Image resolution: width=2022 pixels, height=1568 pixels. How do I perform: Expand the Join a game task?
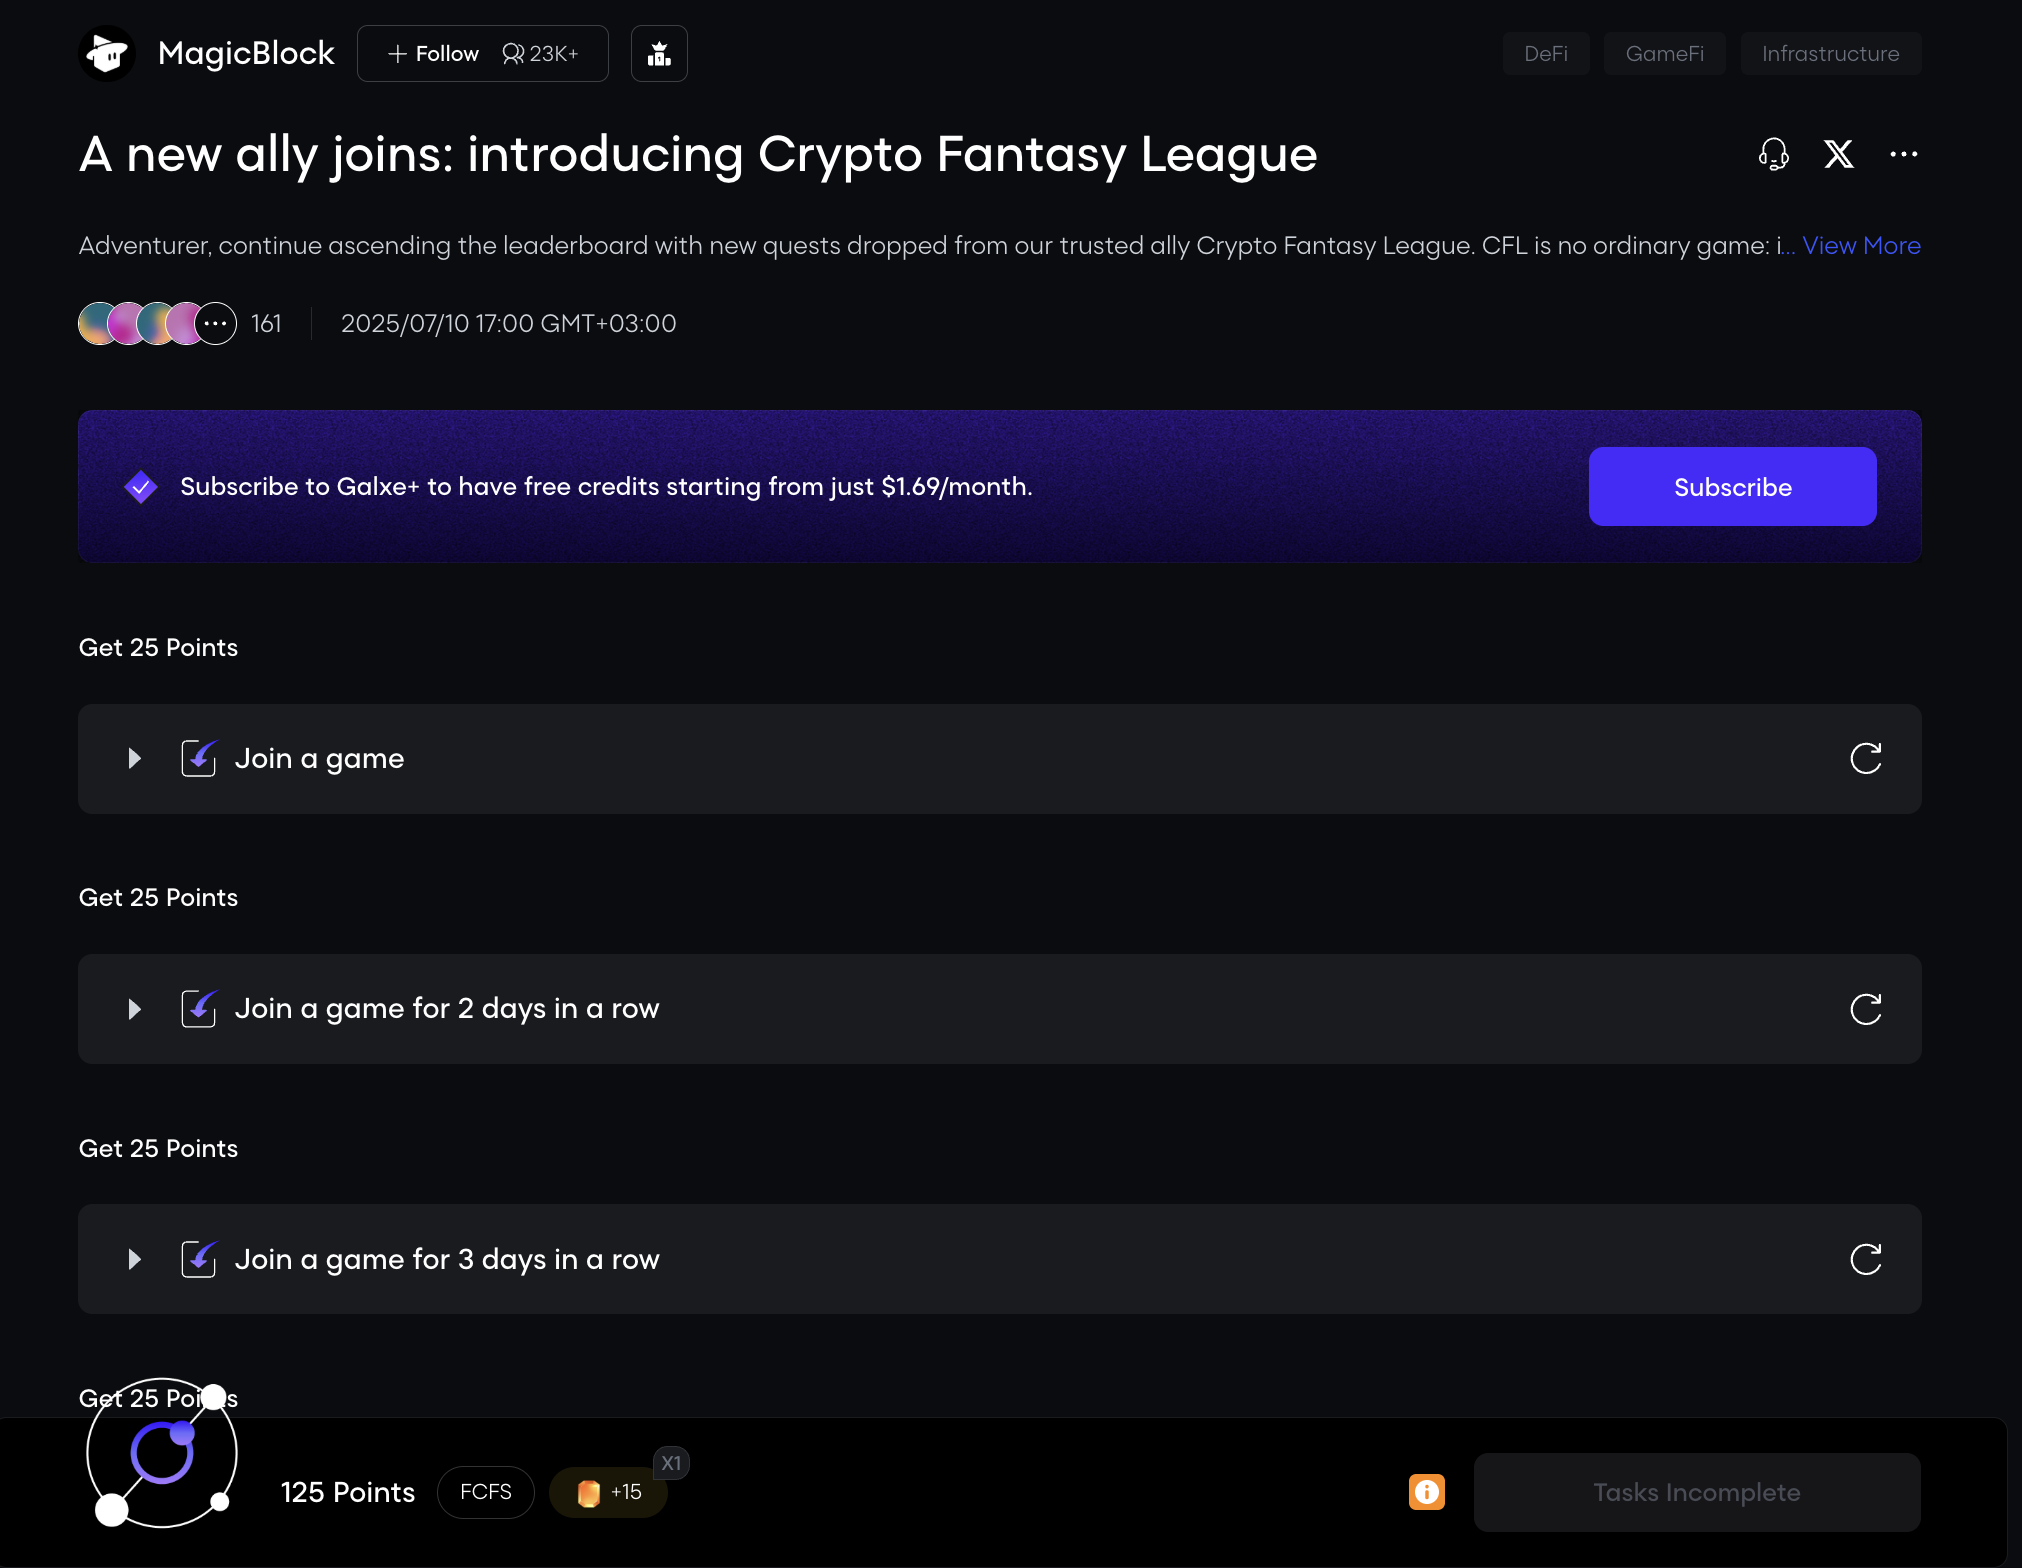pyautogui.click(x=135, y=759)
